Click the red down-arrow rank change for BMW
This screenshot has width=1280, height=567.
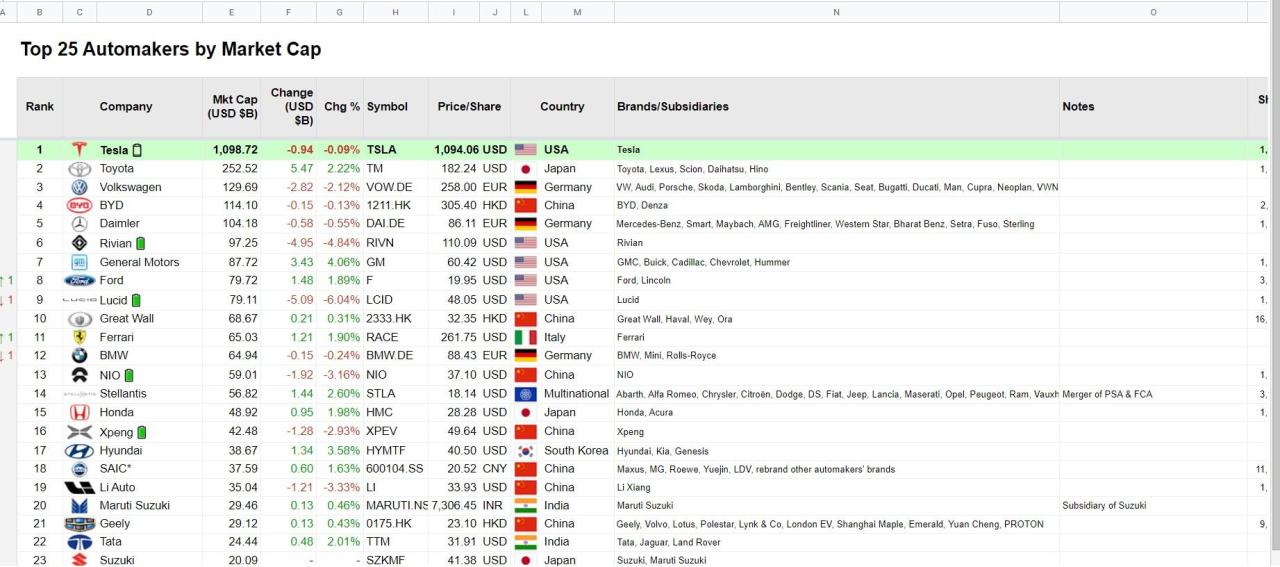7,356
